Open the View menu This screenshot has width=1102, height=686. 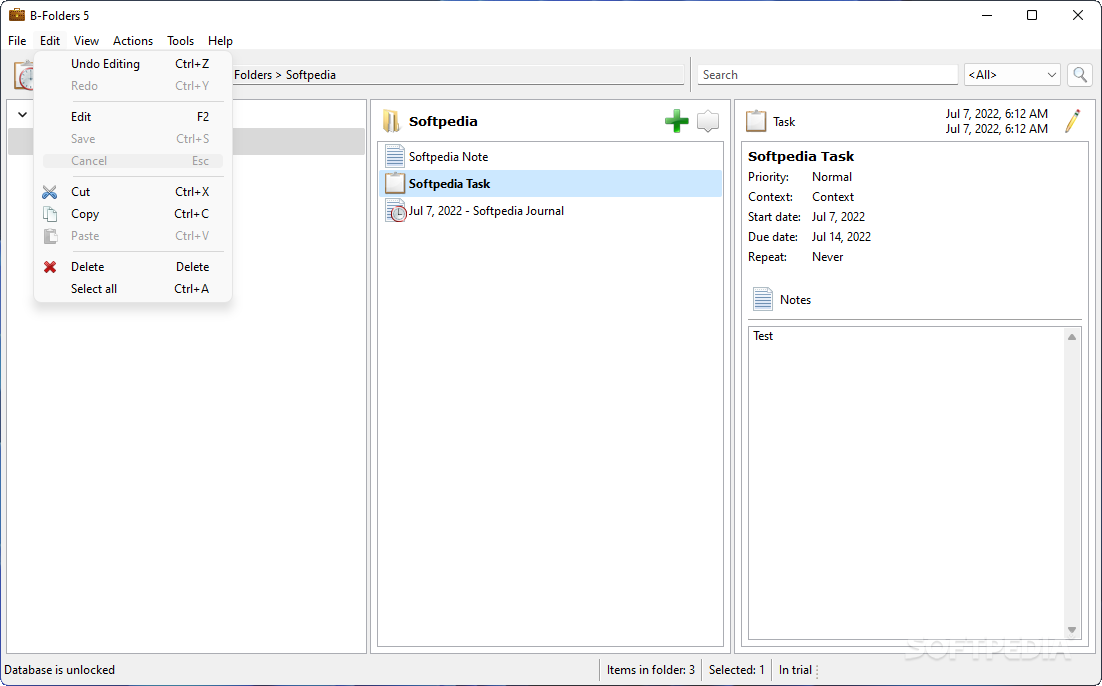(x=86, y=41)
